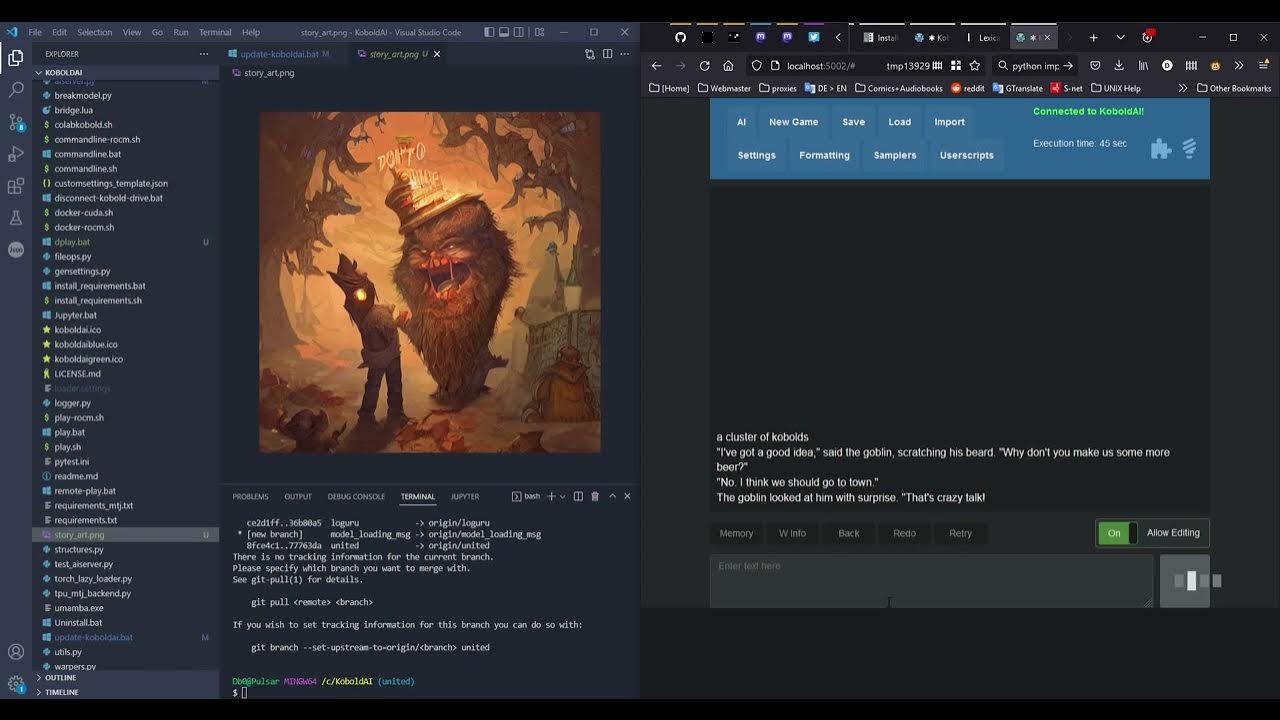Viewport: 1280px width, 720px height.
Task: Reload the page in Firefox
Action: [x=704, y=66]
